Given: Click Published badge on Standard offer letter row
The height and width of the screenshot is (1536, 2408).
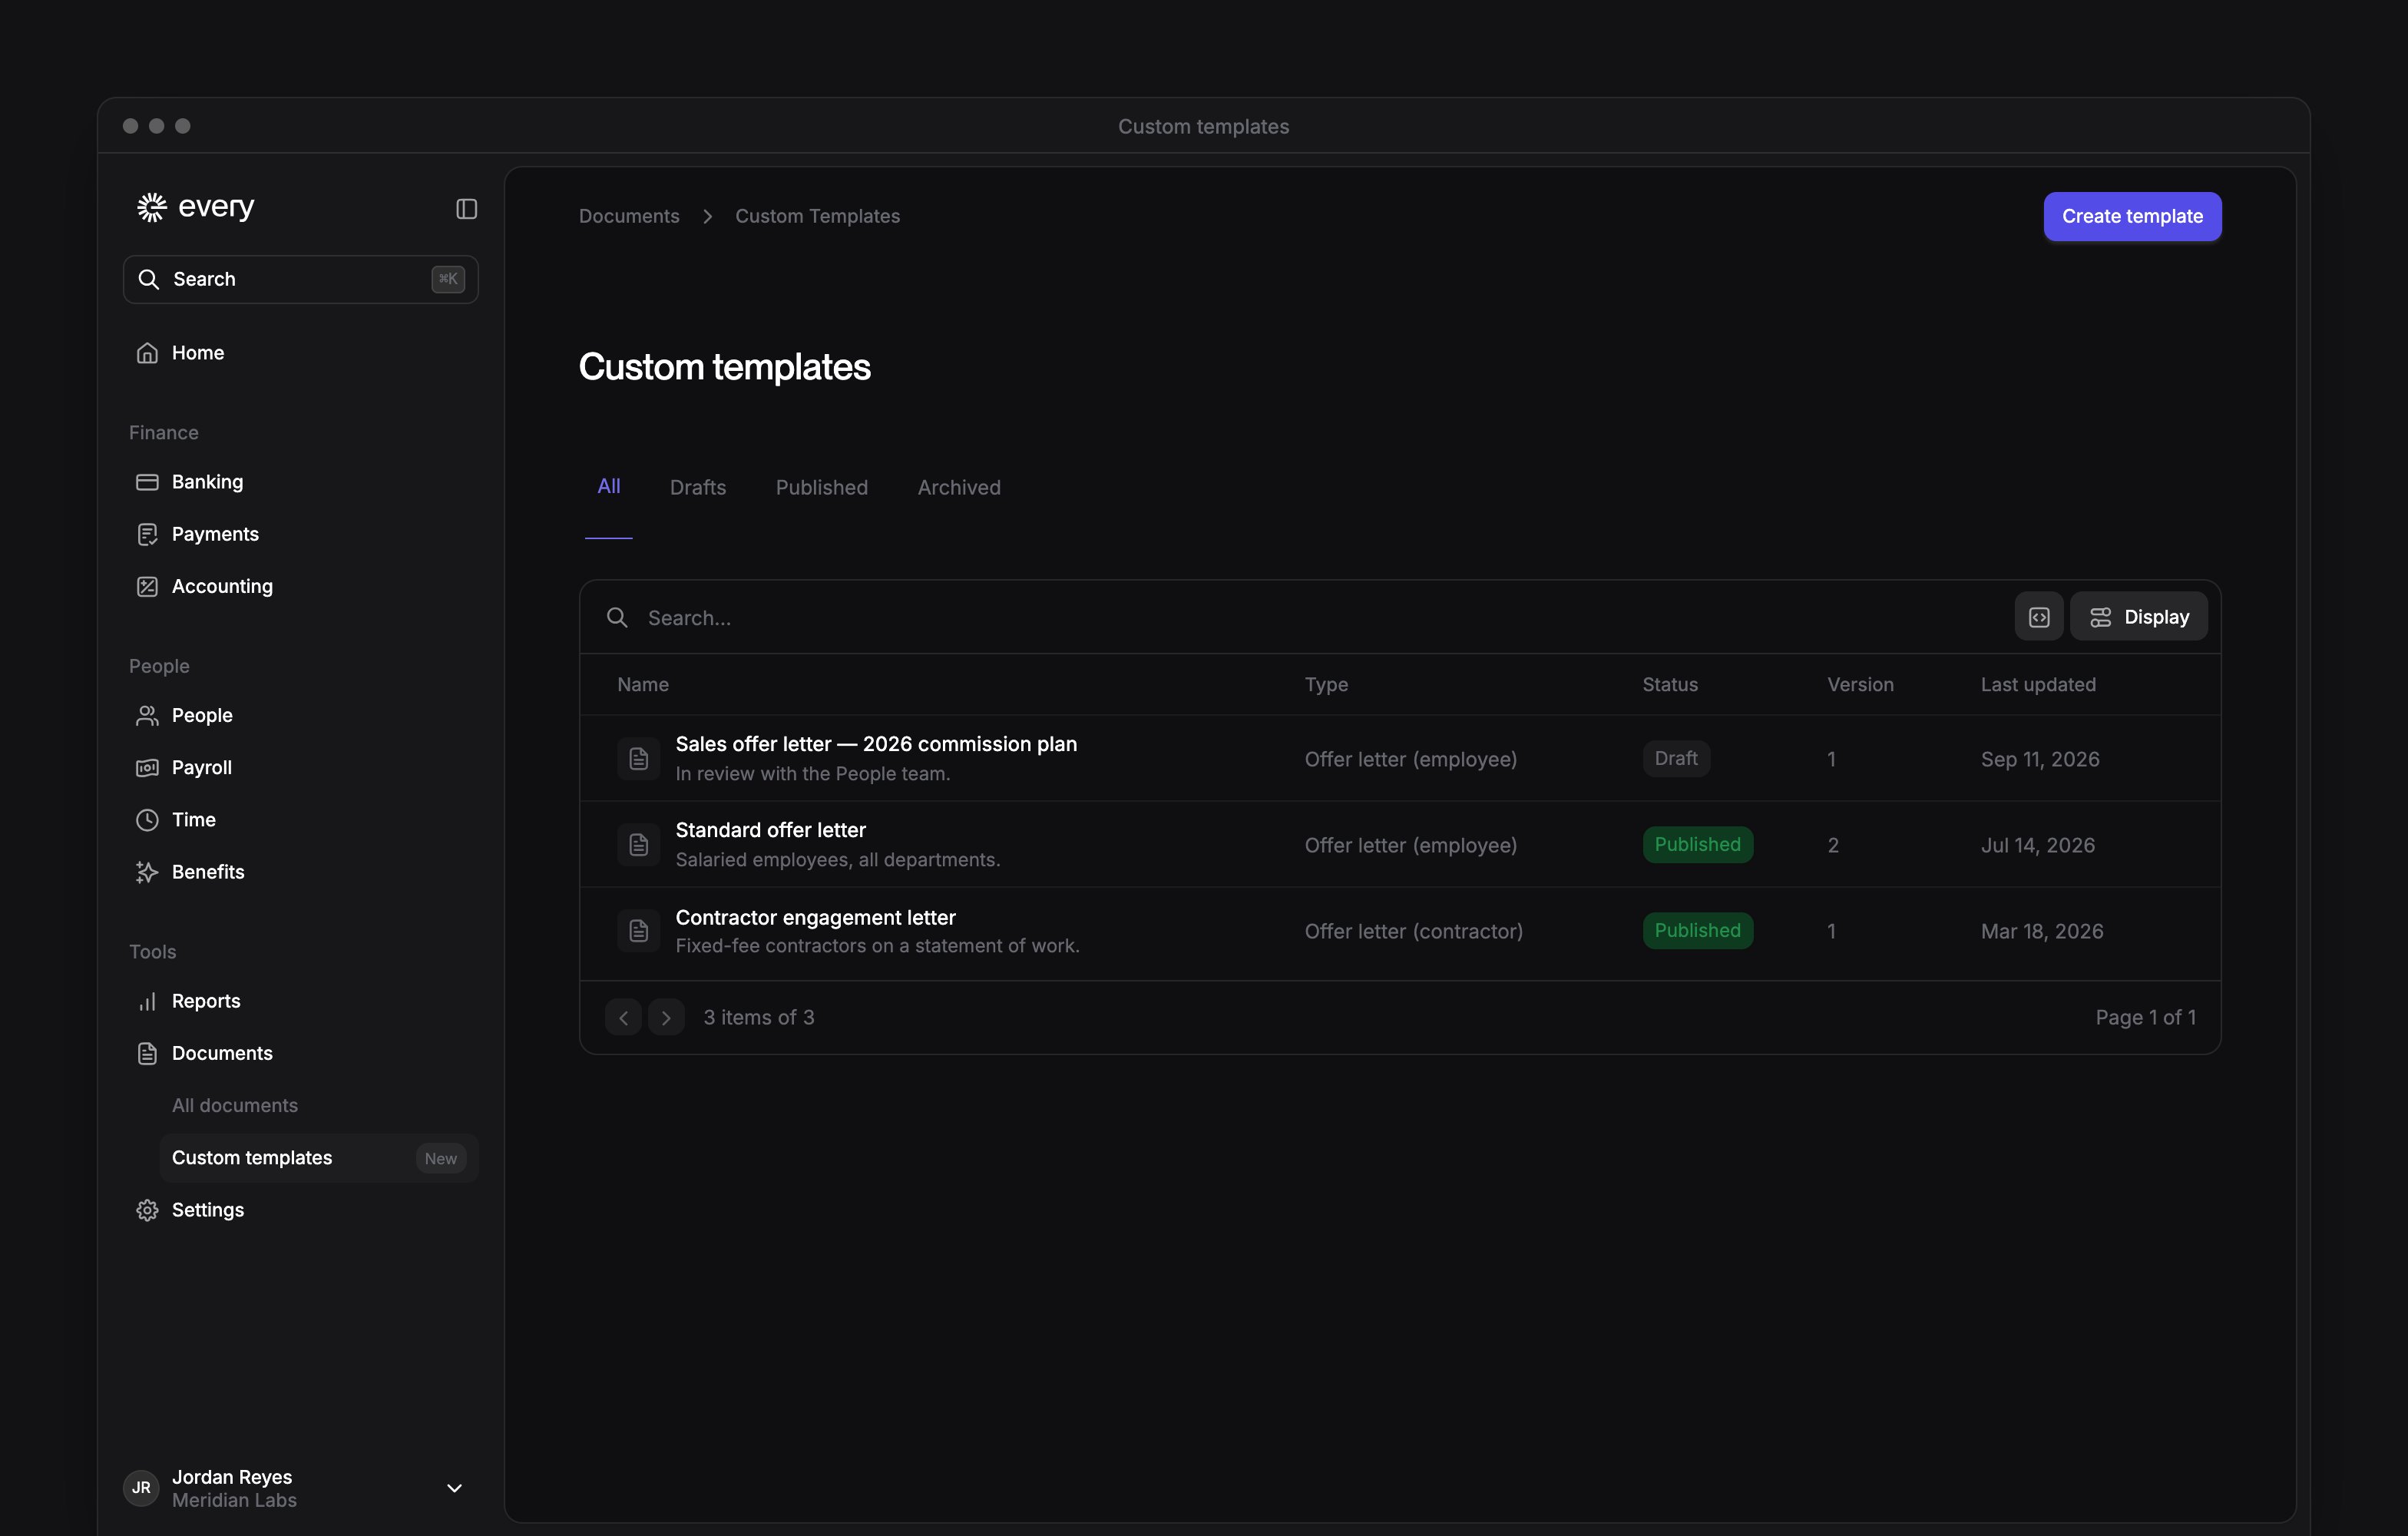Looking at the screenshot, I should 1697,844.
